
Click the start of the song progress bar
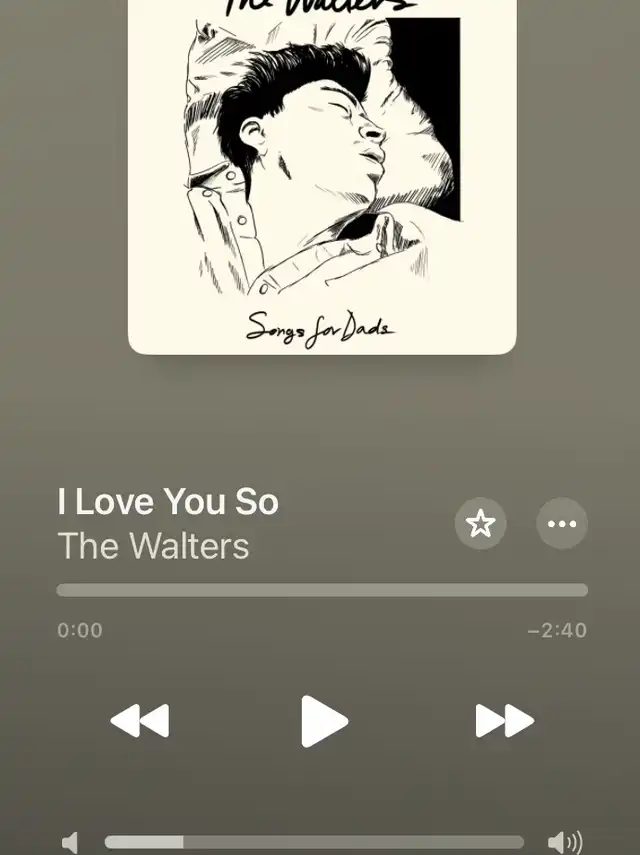point(61,590)
